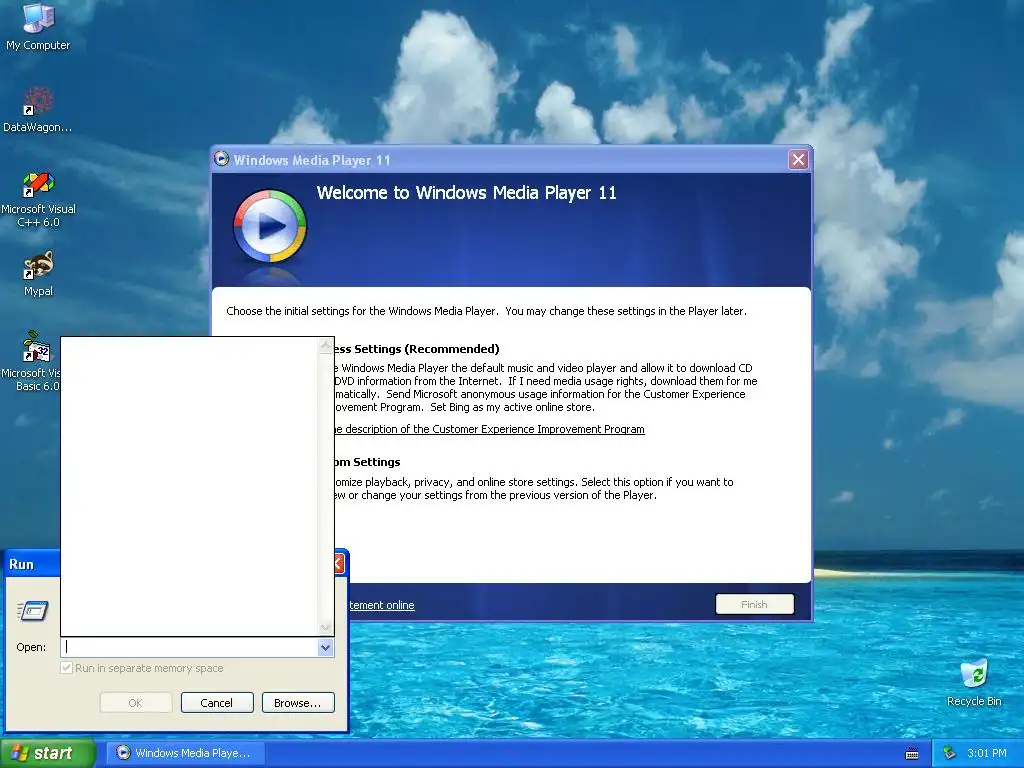Toggle Run in separate memory space checkbox

point(67,667)
